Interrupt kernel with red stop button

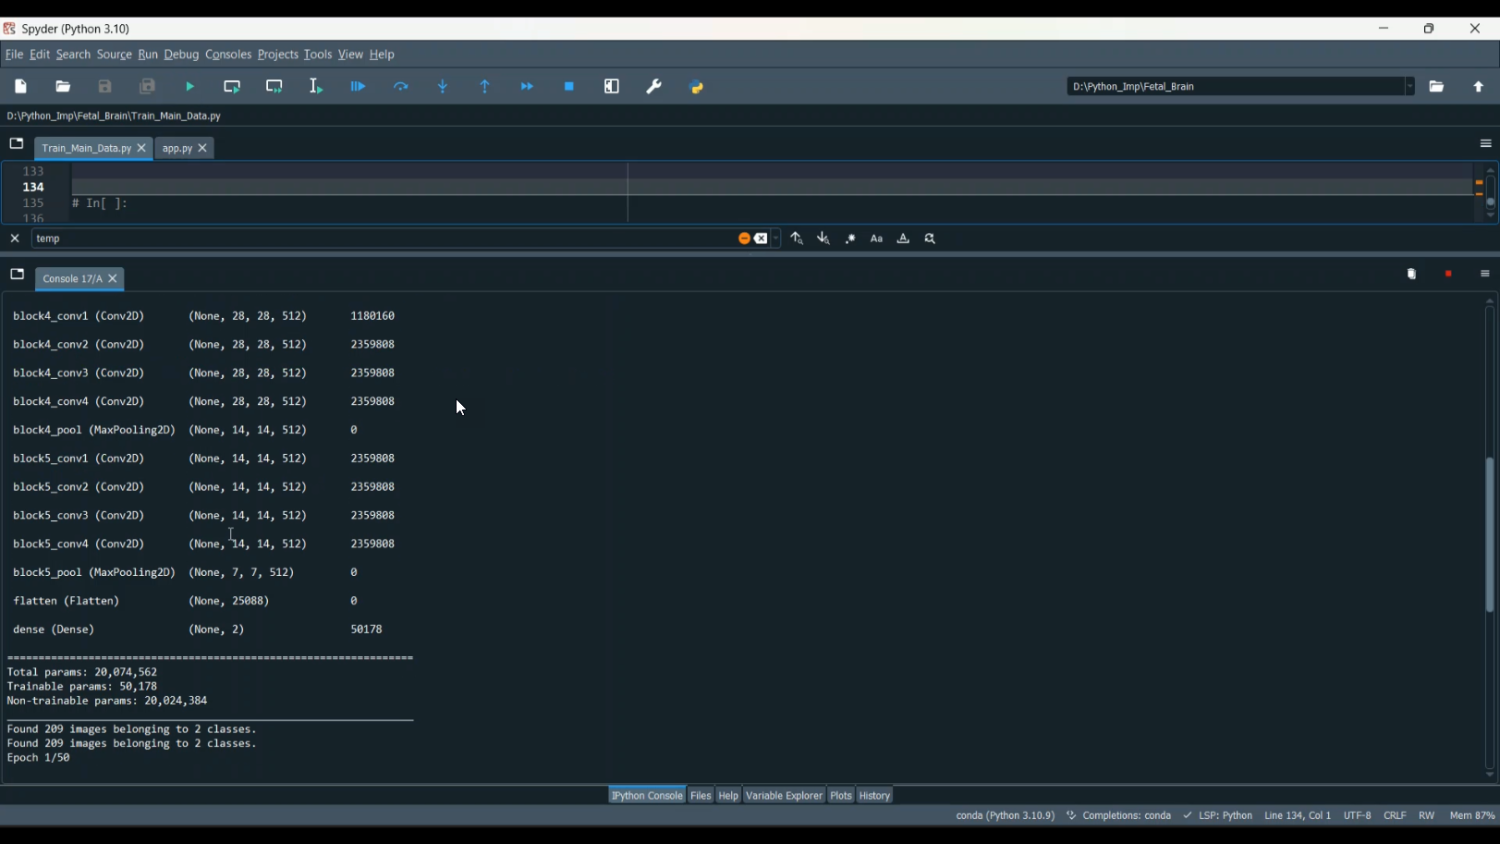point(1448,274)
